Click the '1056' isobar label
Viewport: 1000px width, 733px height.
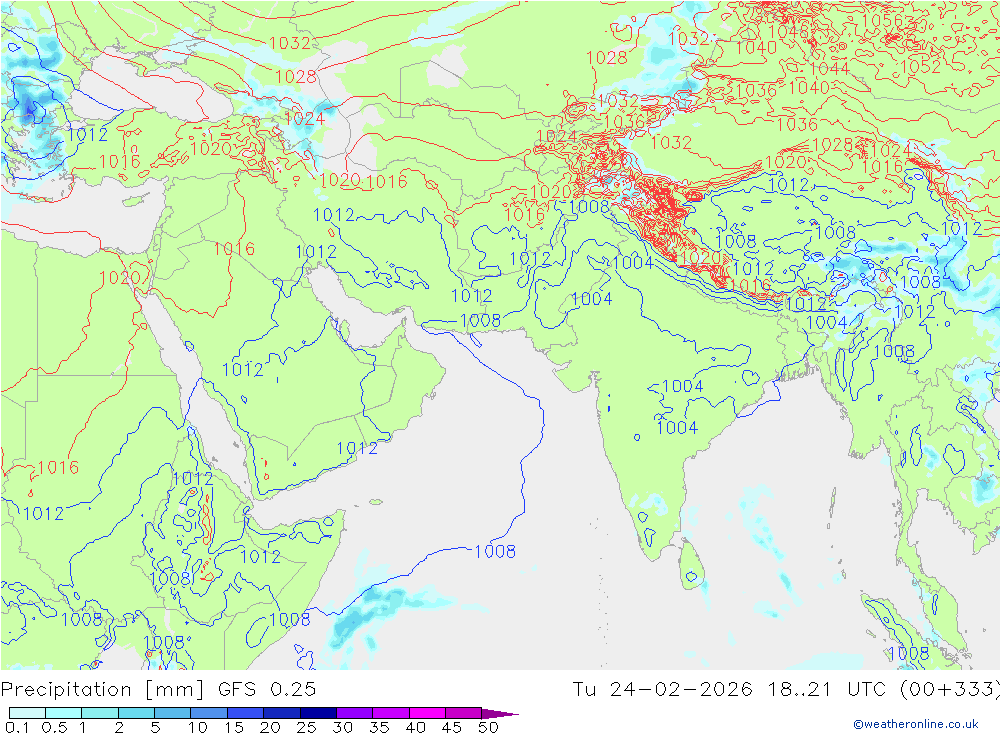tap(882, 21)
